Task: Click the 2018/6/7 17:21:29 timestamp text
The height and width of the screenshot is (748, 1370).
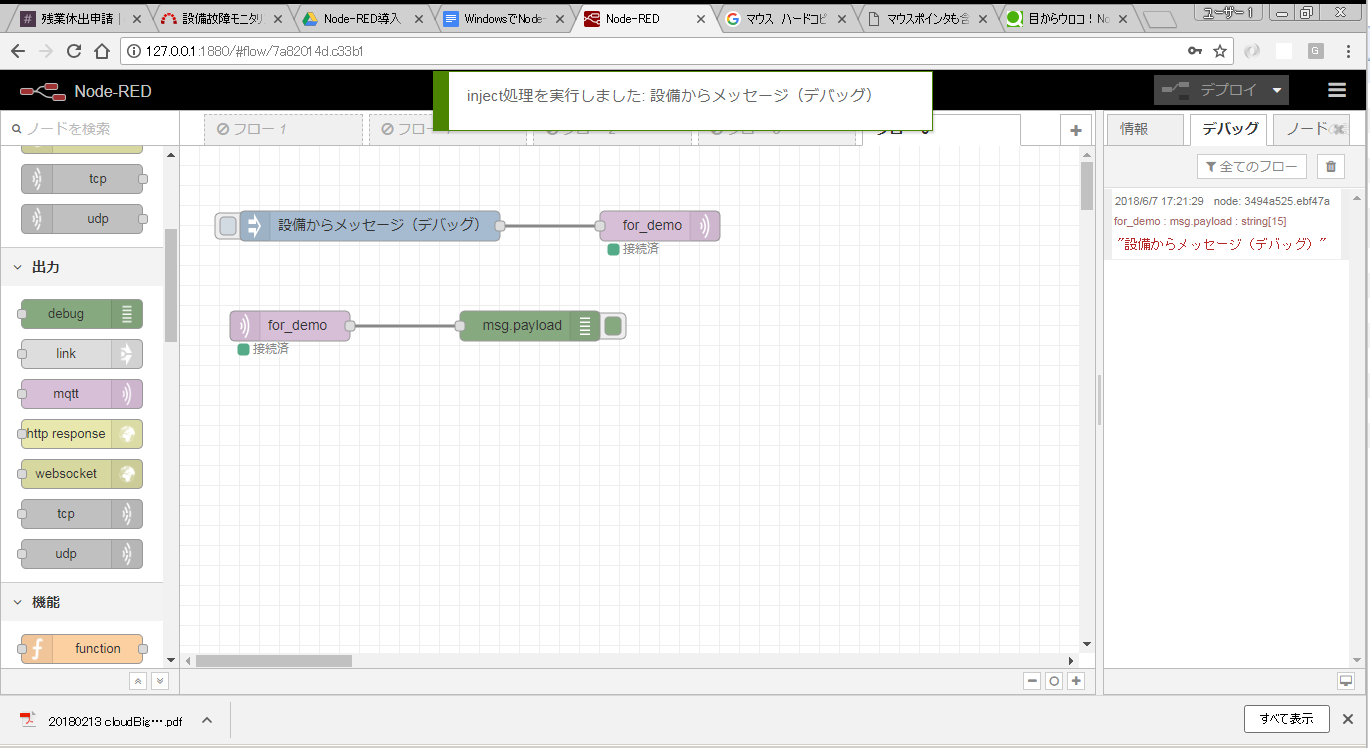Action: [x=1159, y=201]
